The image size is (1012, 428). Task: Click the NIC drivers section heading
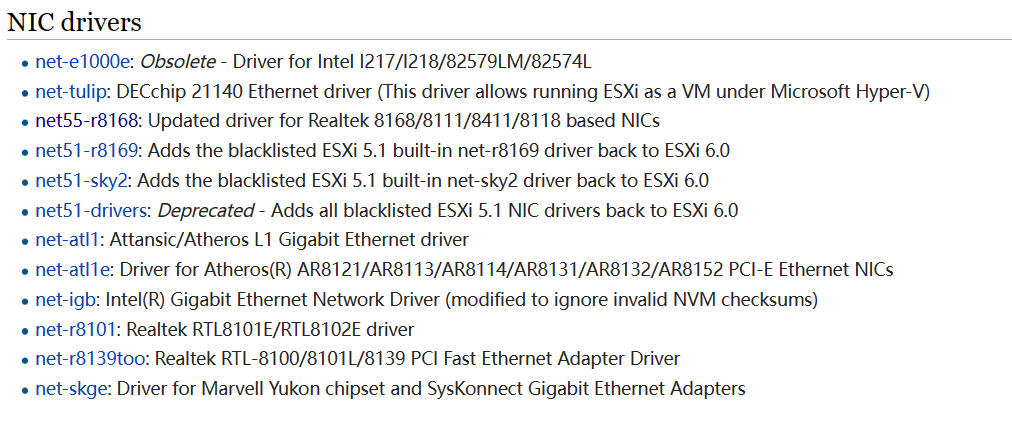click(74, 21)
